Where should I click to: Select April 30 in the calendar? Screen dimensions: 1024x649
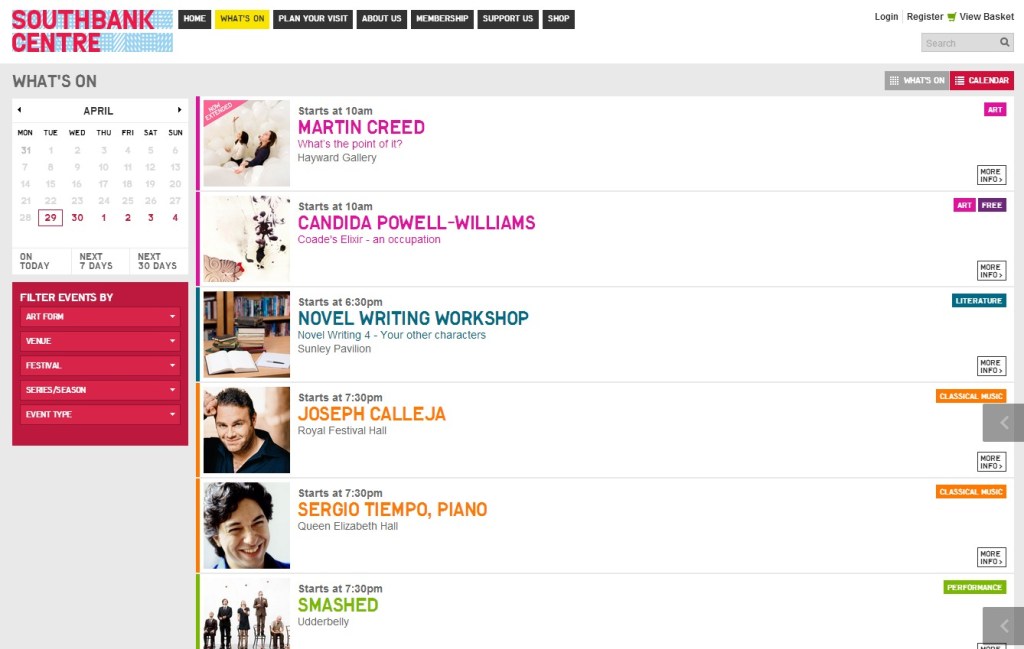tap(77, 218)
